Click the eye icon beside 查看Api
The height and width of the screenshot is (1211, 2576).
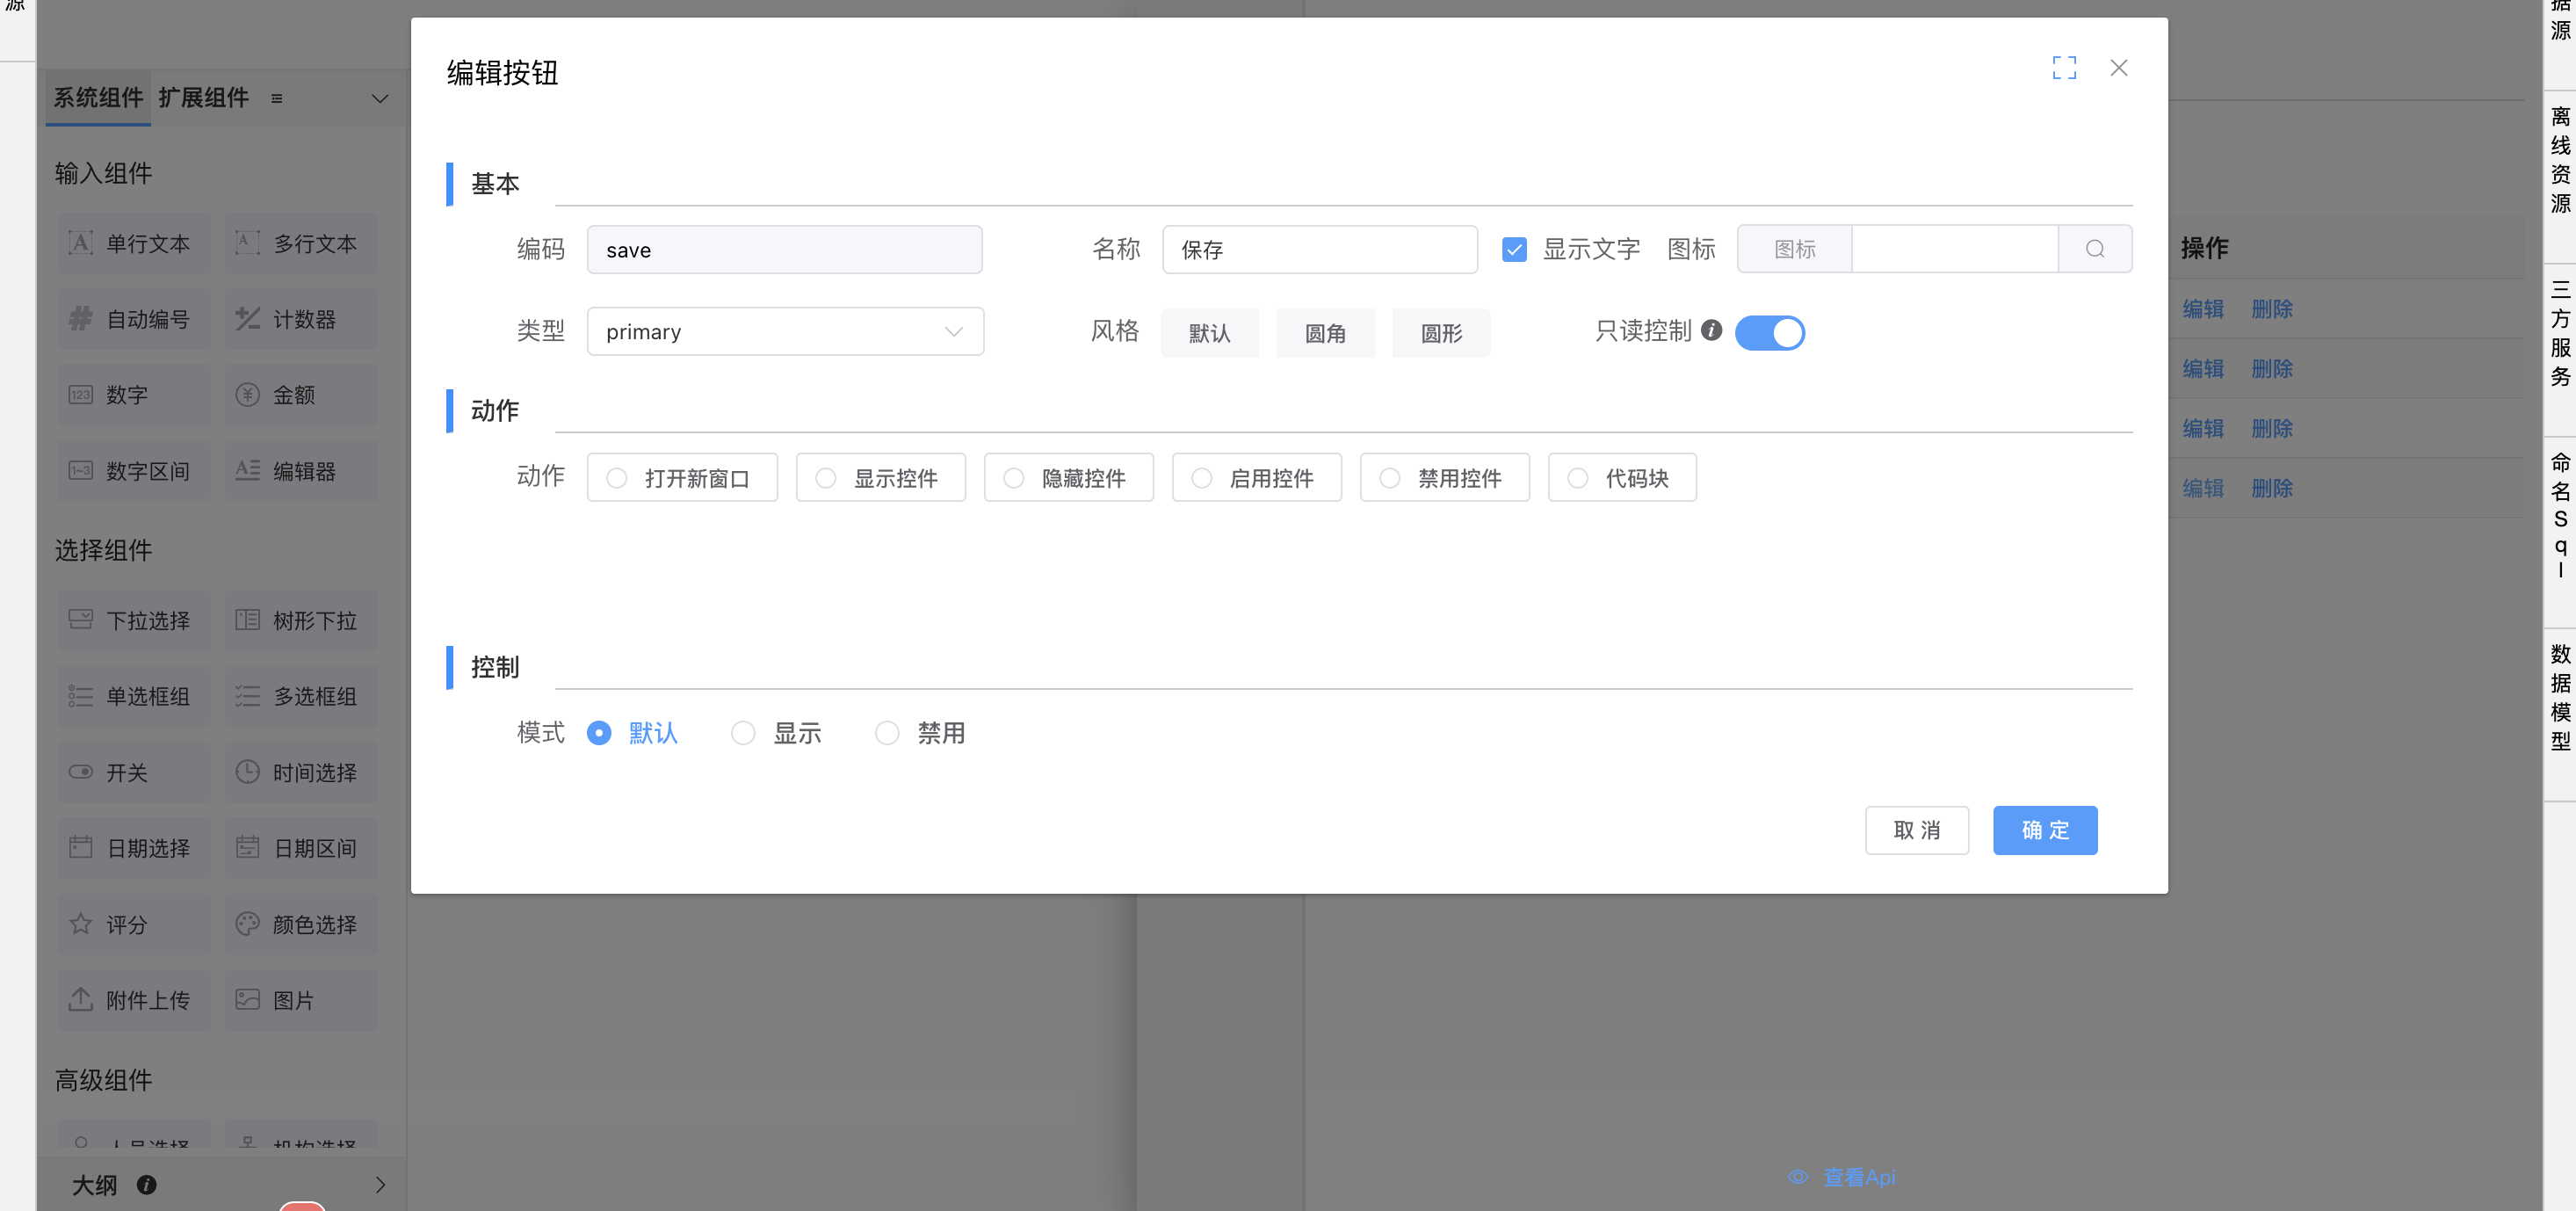pos(1798,1177)
